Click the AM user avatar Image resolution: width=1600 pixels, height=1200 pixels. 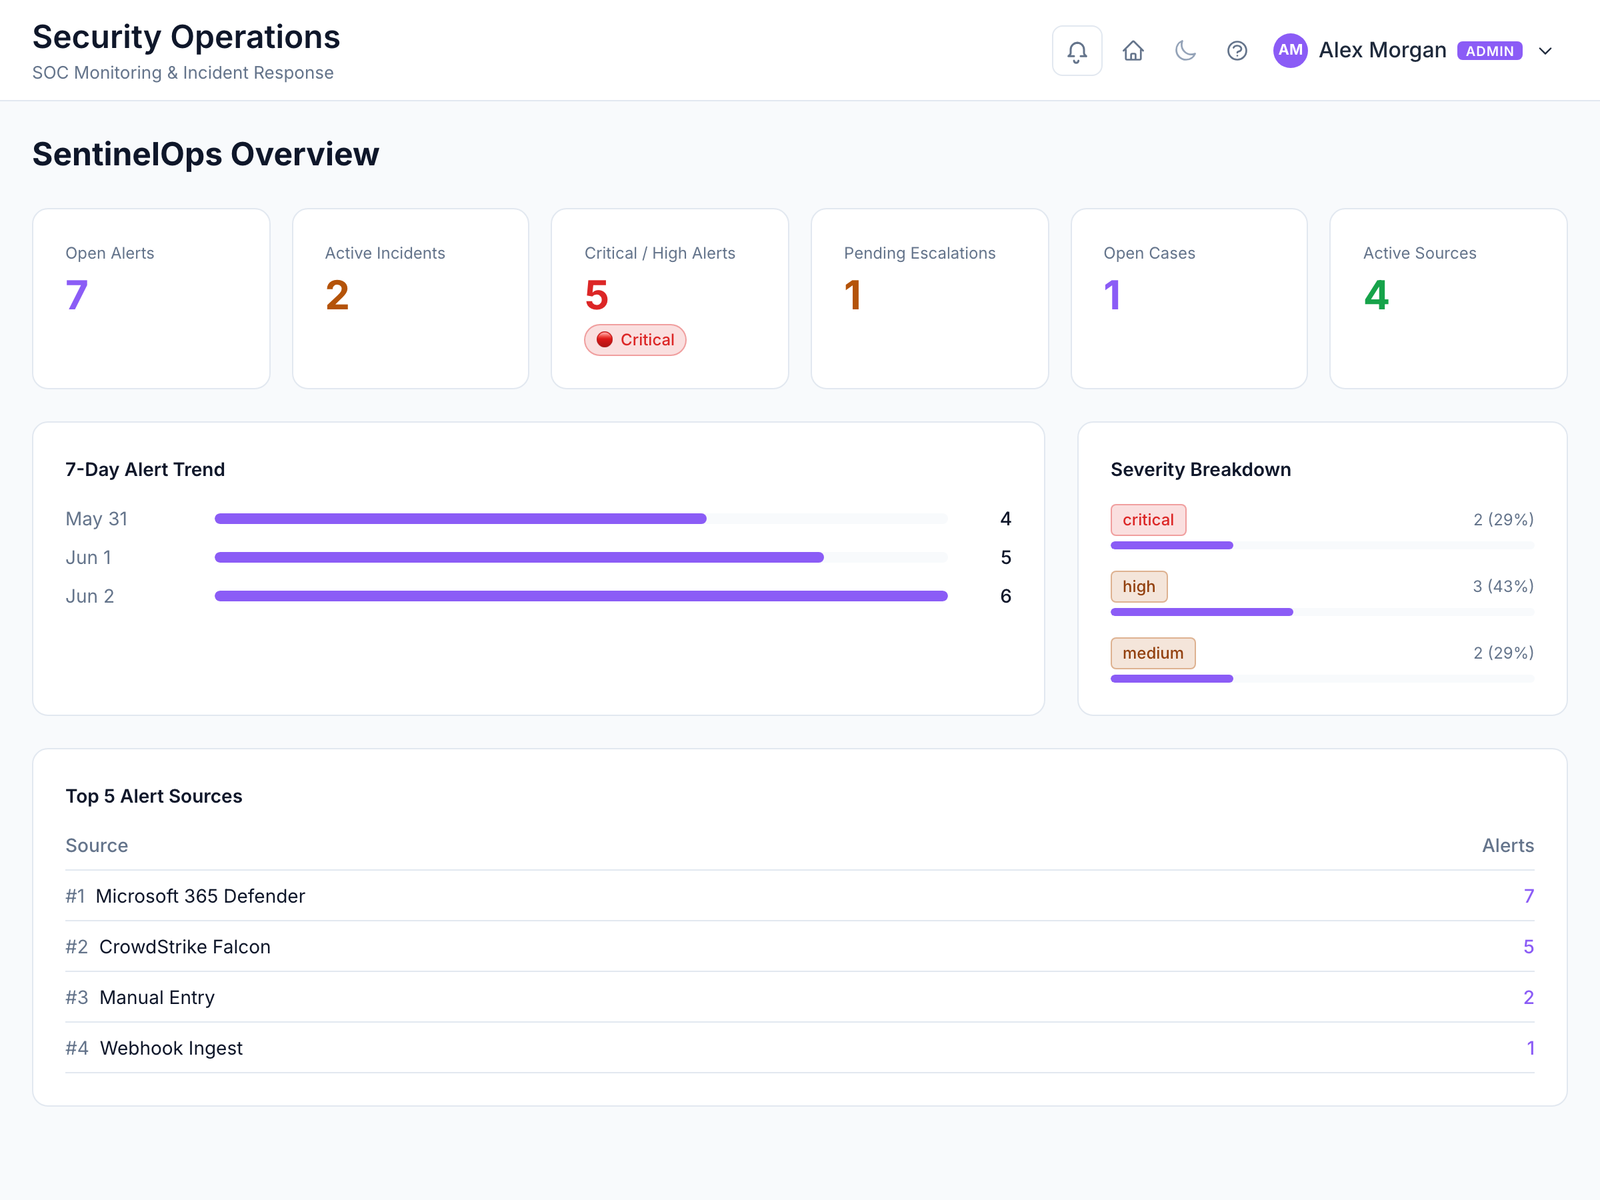(x=1290, y=50)
